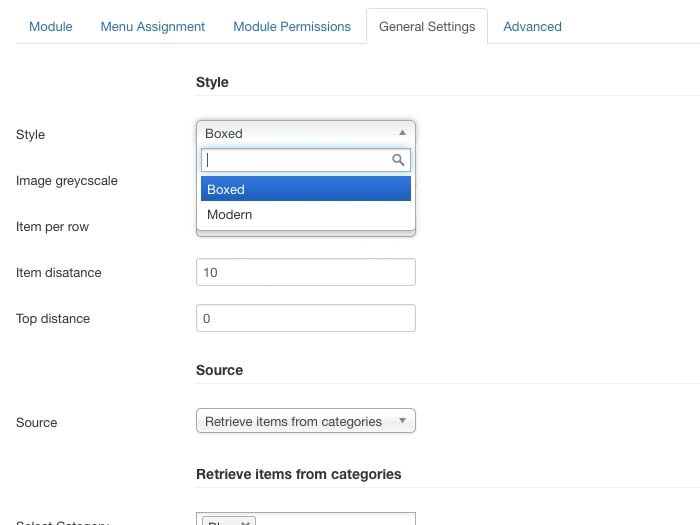Click the Image greyscale label
700x525 pixels.
[67, 181]
